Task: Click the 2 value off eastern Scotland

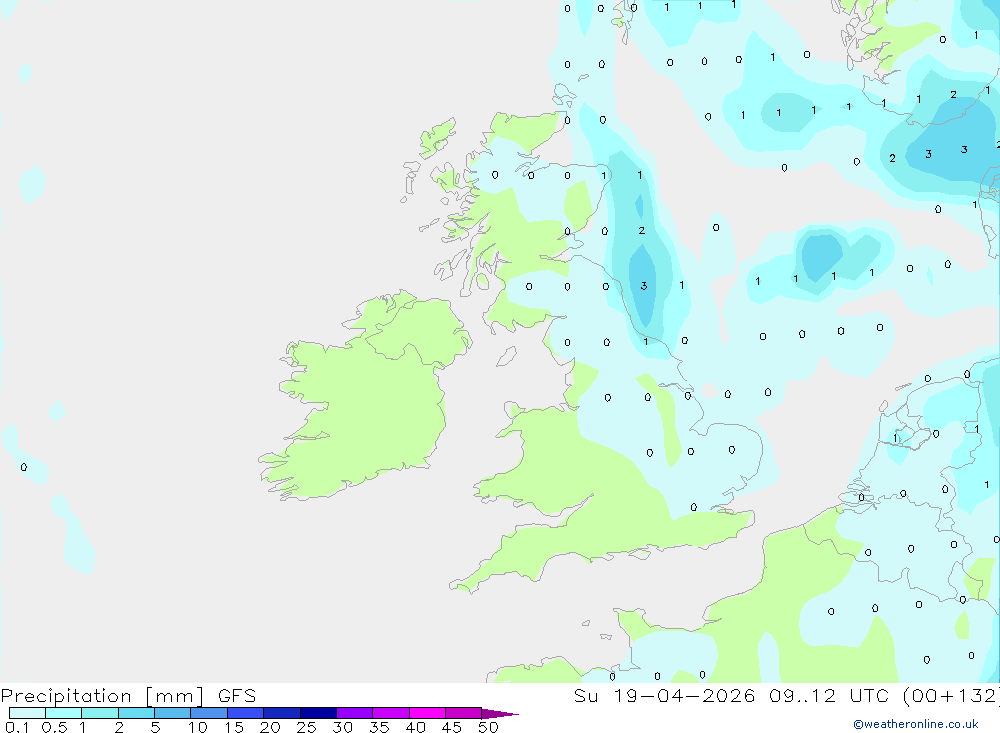Action: pos(642,230)
